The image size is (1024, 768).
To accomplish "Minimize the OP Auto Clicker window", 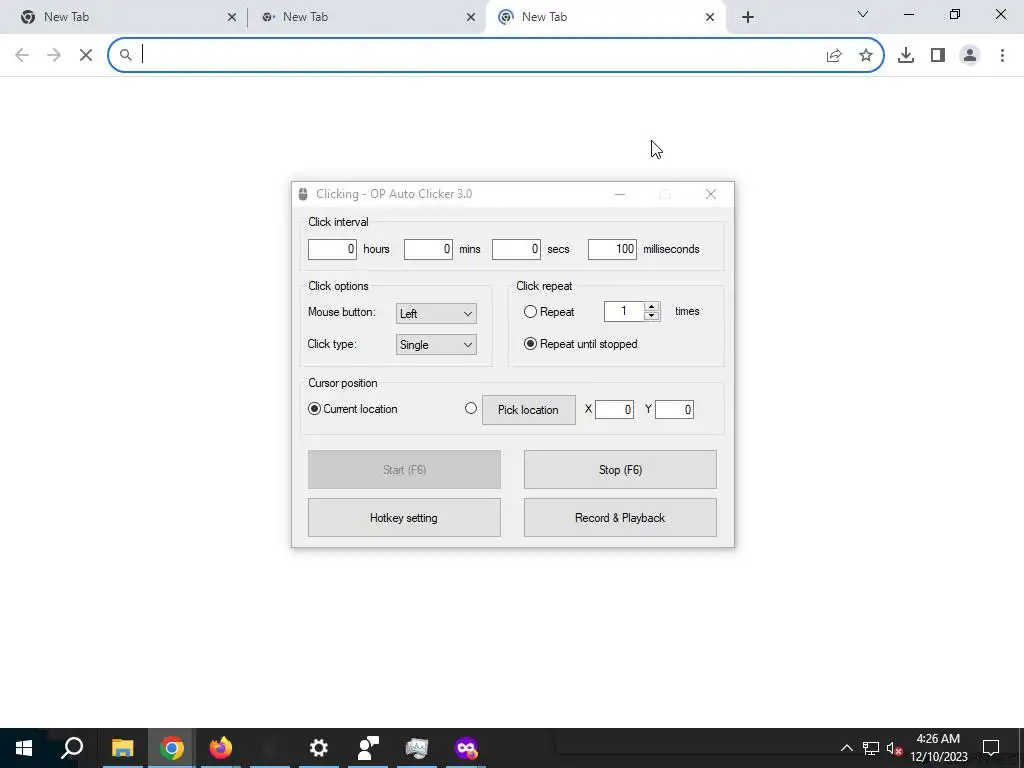I will tap(620, 195).
